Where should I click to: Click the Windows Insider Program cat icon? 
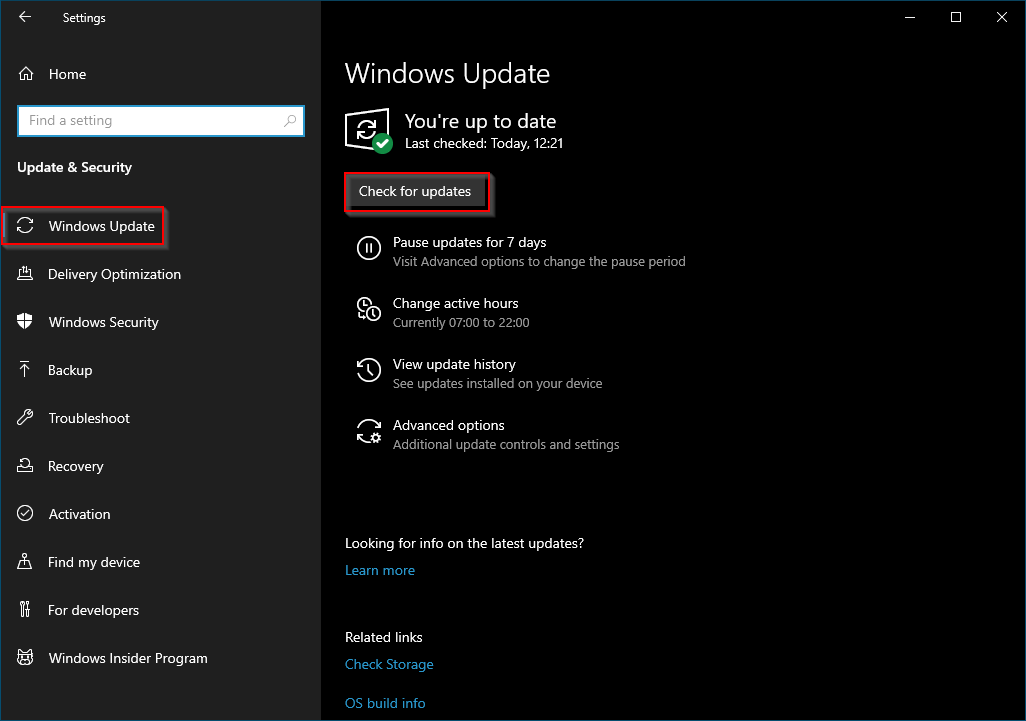25,658
